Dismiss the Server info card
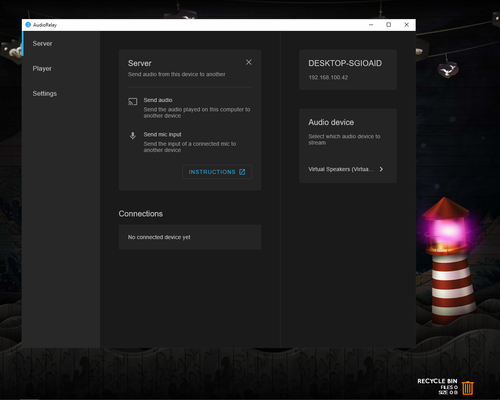The image size is (500, 400). click(249, 62)
